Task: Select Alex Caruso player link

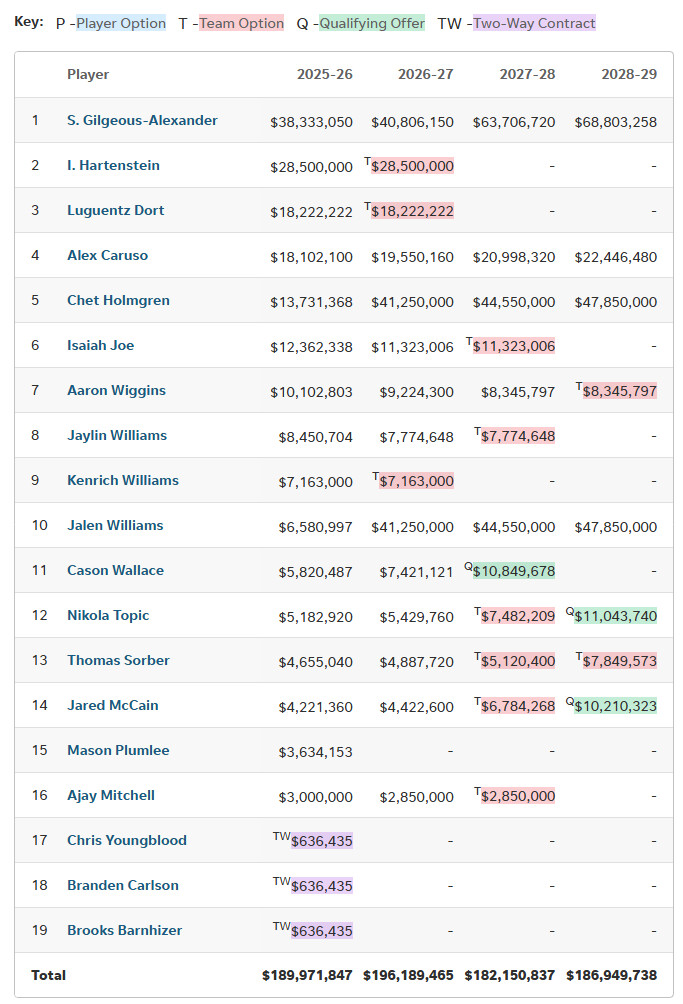Action: point(107,256)
